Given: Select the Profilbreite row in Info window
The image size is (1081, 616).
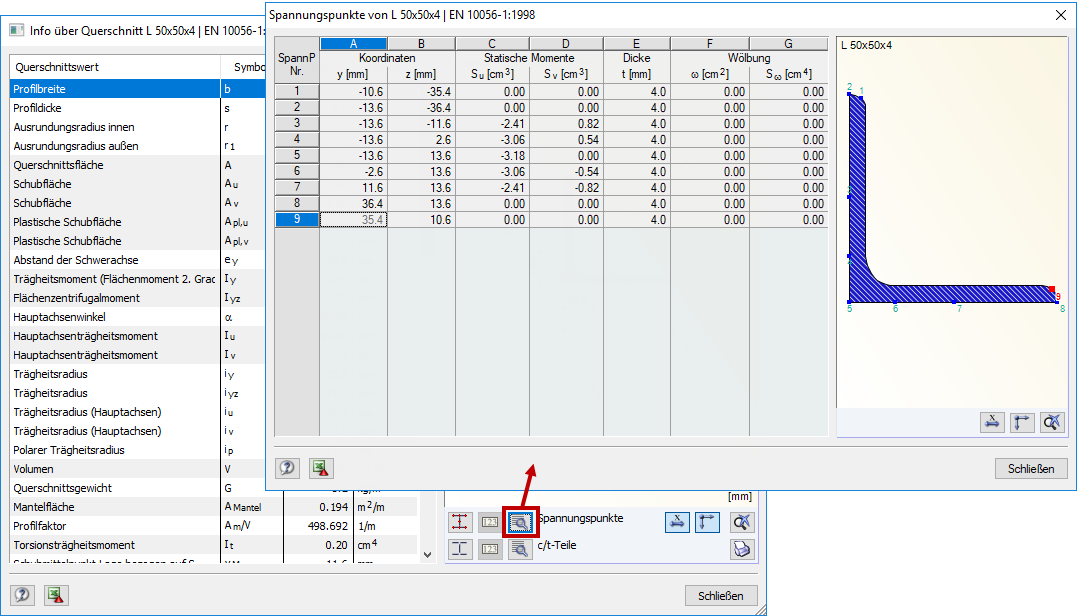Looking at the screenshot, I should [137, 89].
